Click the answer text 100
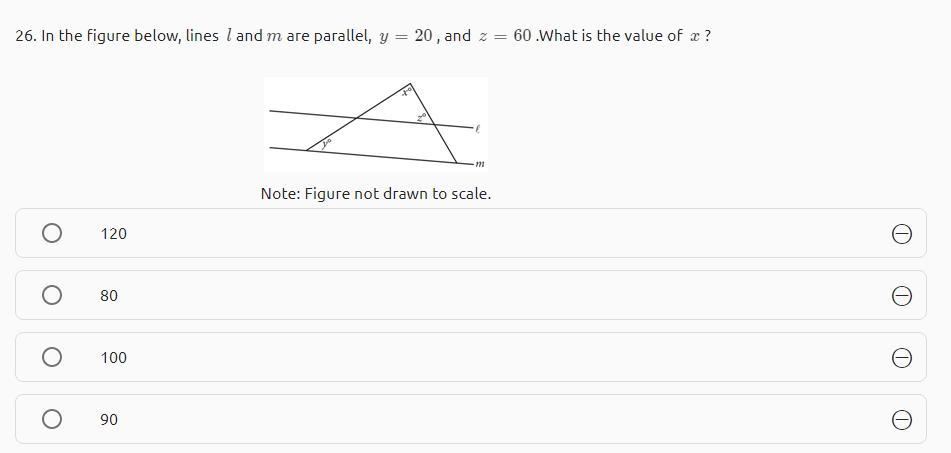 pos(113,357)
